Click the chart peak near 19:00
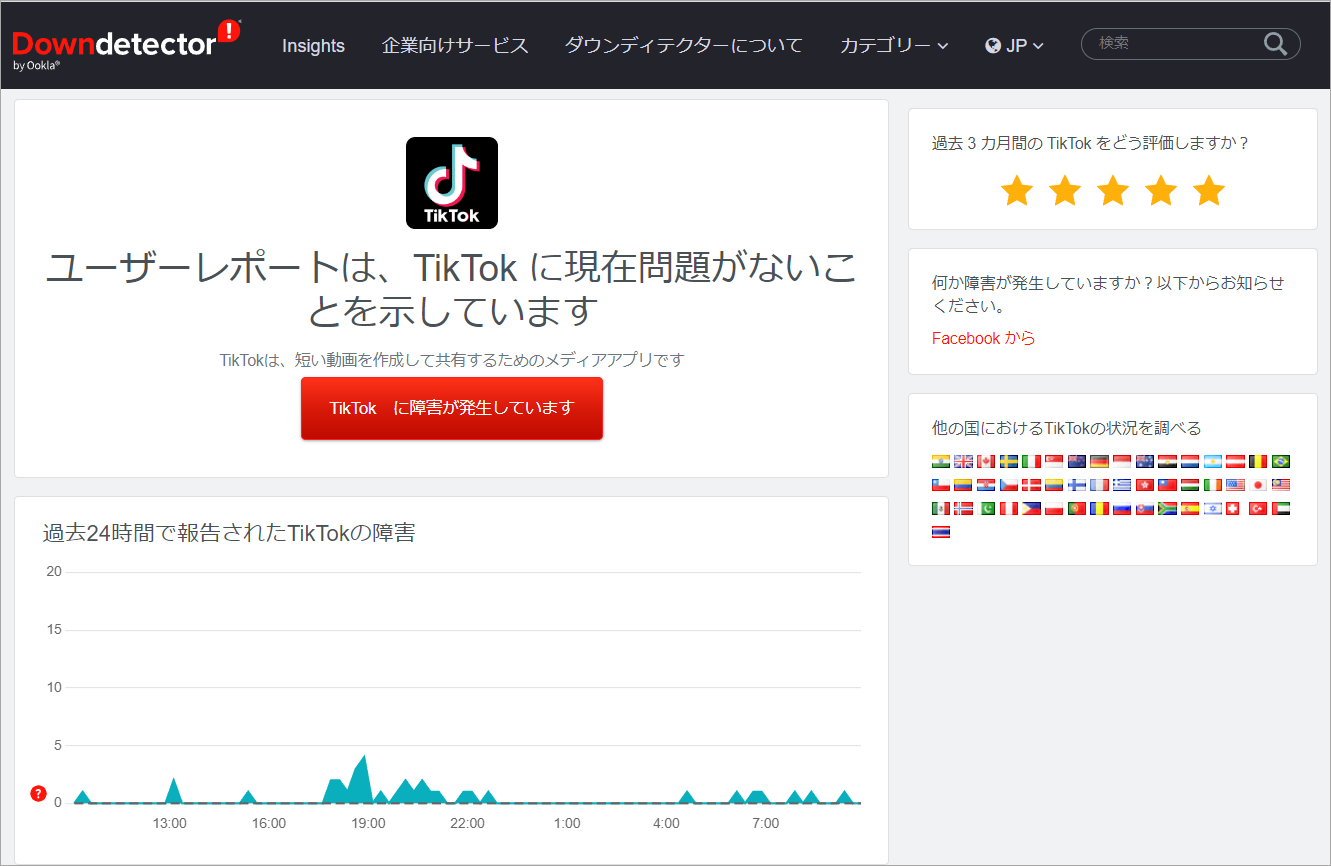 (365, 757)
